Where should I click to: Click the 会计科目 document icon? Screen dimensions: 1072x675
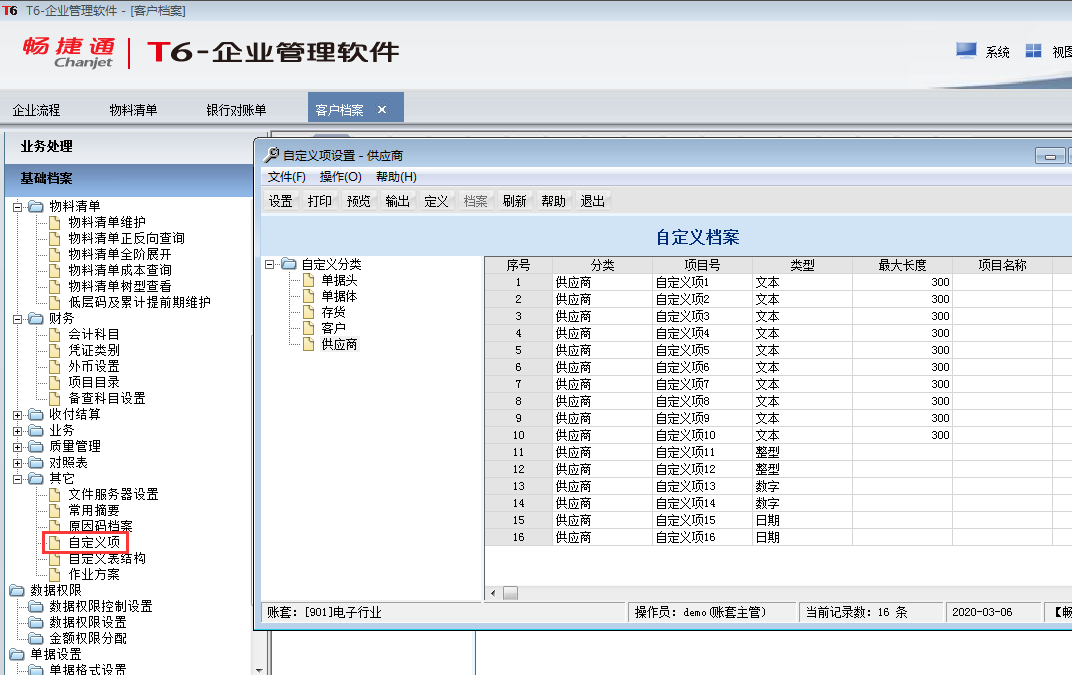(x=55, y=334)
